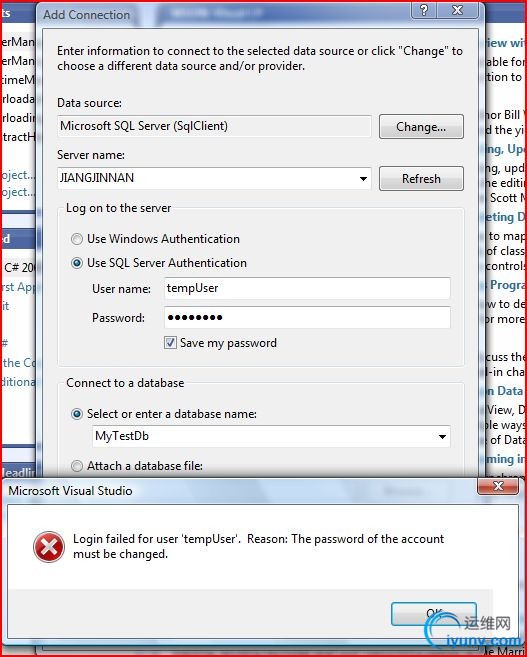Focus the User name field
Image resolution: width=527 pixels, height=657 pixels.
307,288
